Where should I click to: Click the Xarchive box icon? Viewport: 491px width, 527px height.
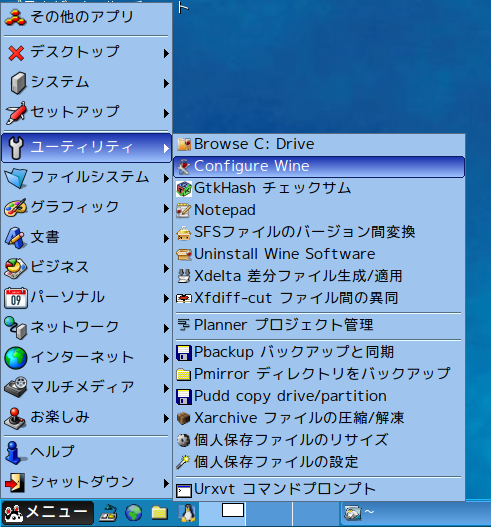[183, 418]
